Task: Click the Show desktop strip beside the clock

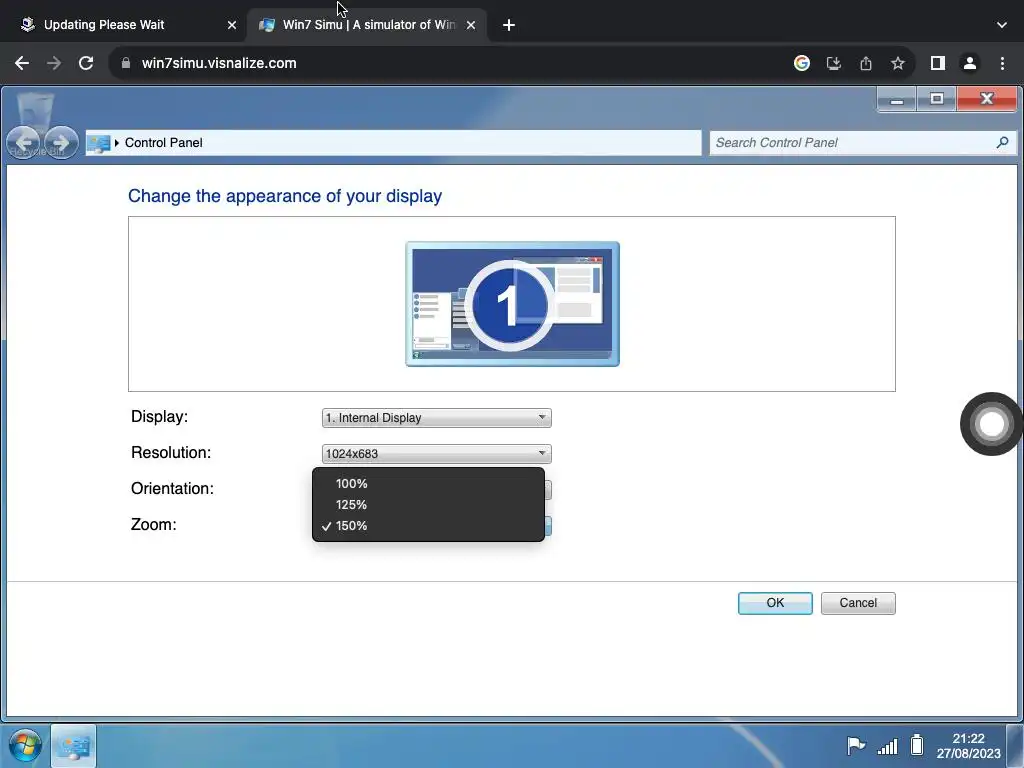Action: [1016, 746]
